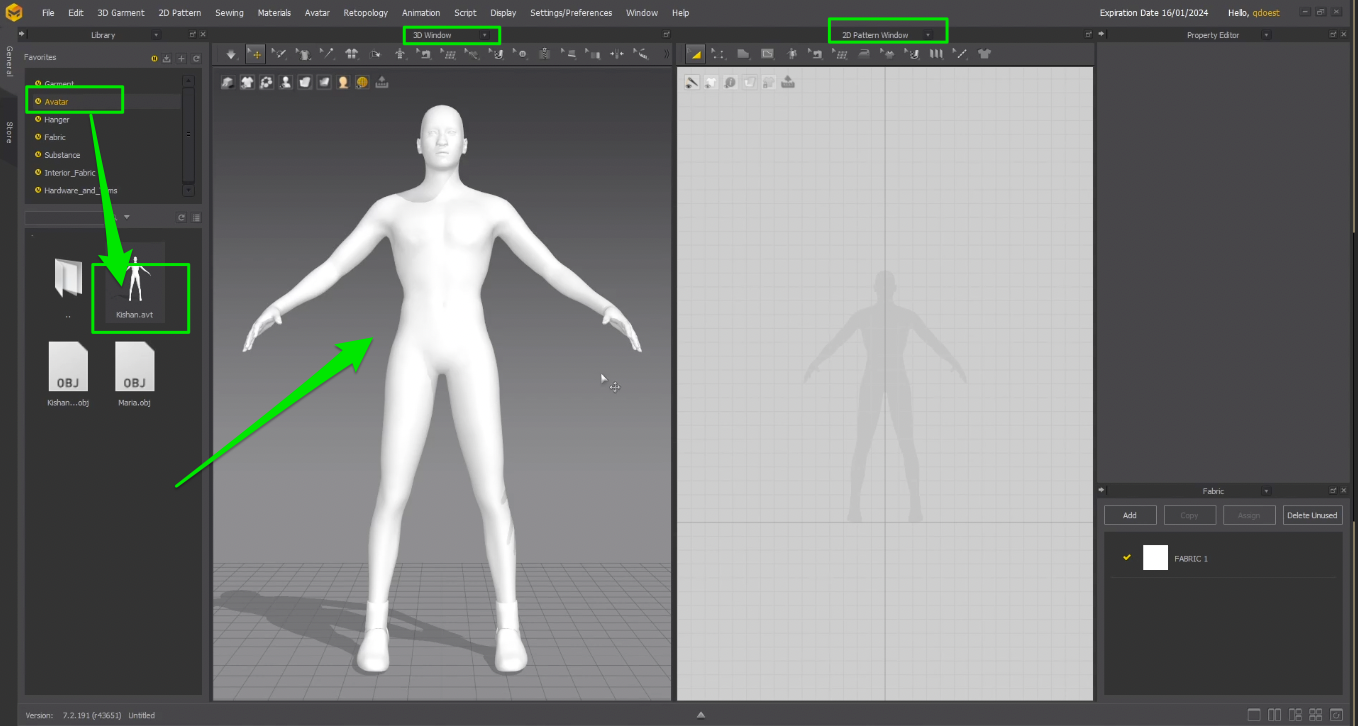The height and width of the screenshot is (726, 1358).
Task: Choose the zipper tool in 3D toolbar
Action: tap(544, 54)
